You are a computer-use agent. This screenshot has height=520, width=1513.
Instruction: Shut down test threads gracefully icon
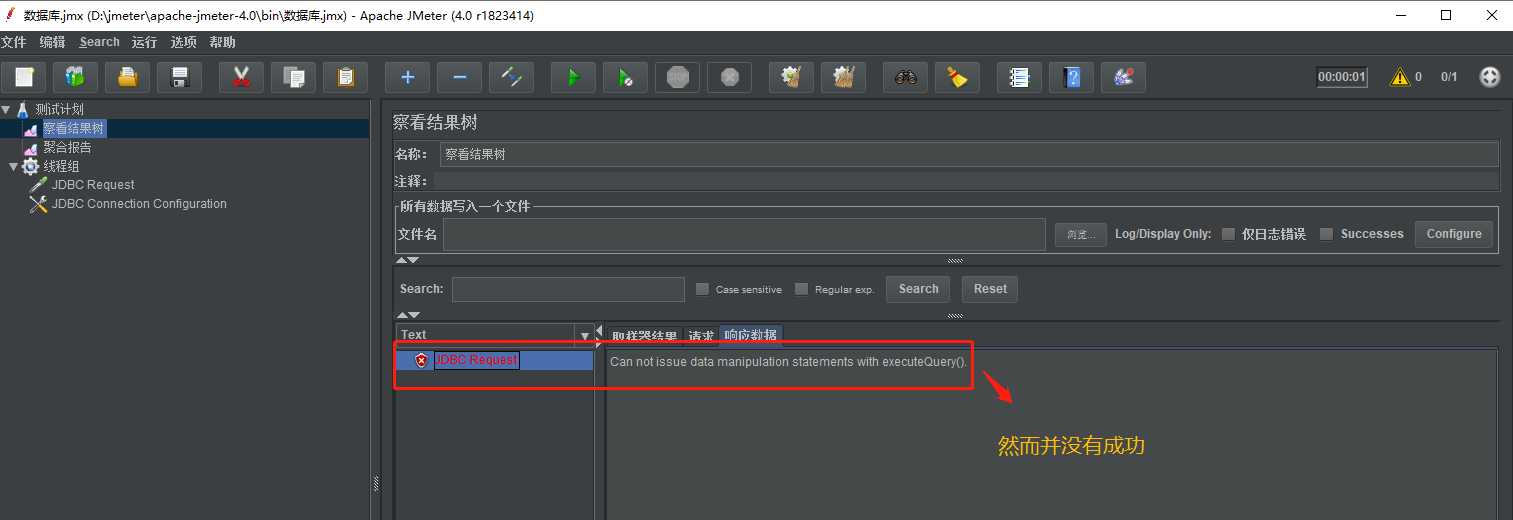(x=729, y=77)
